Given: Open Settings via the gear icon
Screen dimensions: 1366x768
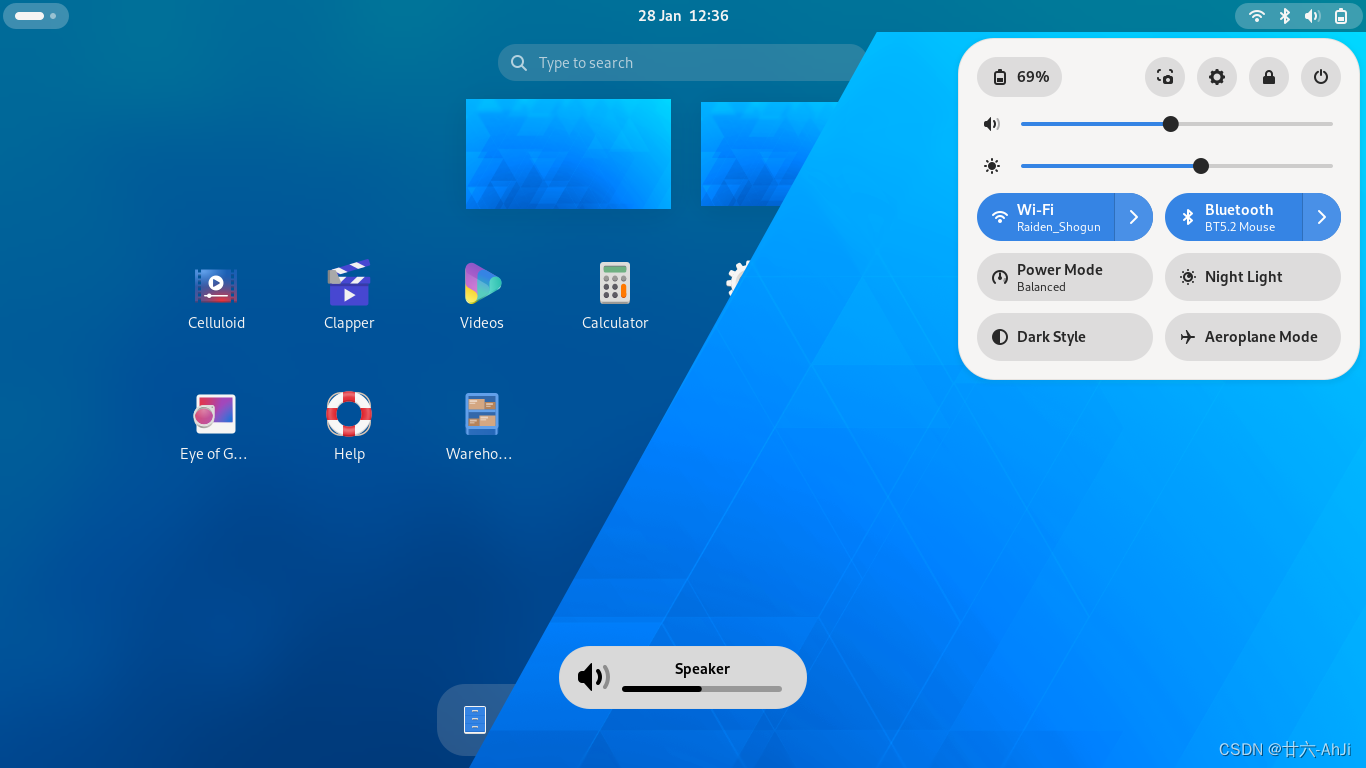Looking at the screenshot, I should tap(1217, 77).
